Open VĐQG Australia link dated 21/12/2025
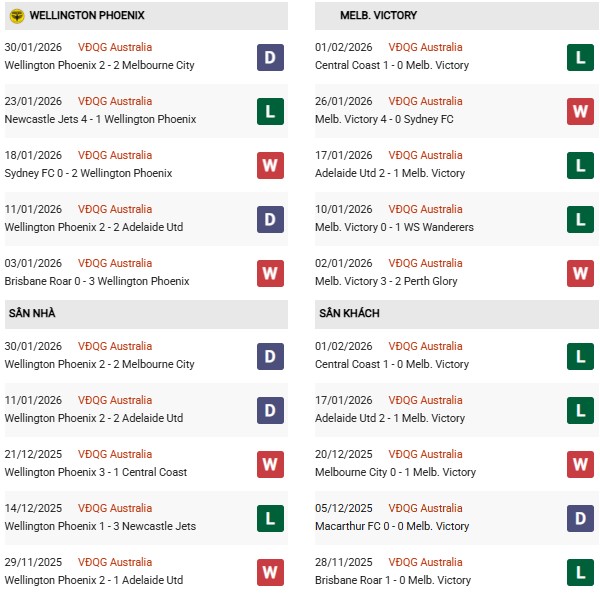Screen dimensions: 600x593 pyautogui.click(x=115, y=454)
